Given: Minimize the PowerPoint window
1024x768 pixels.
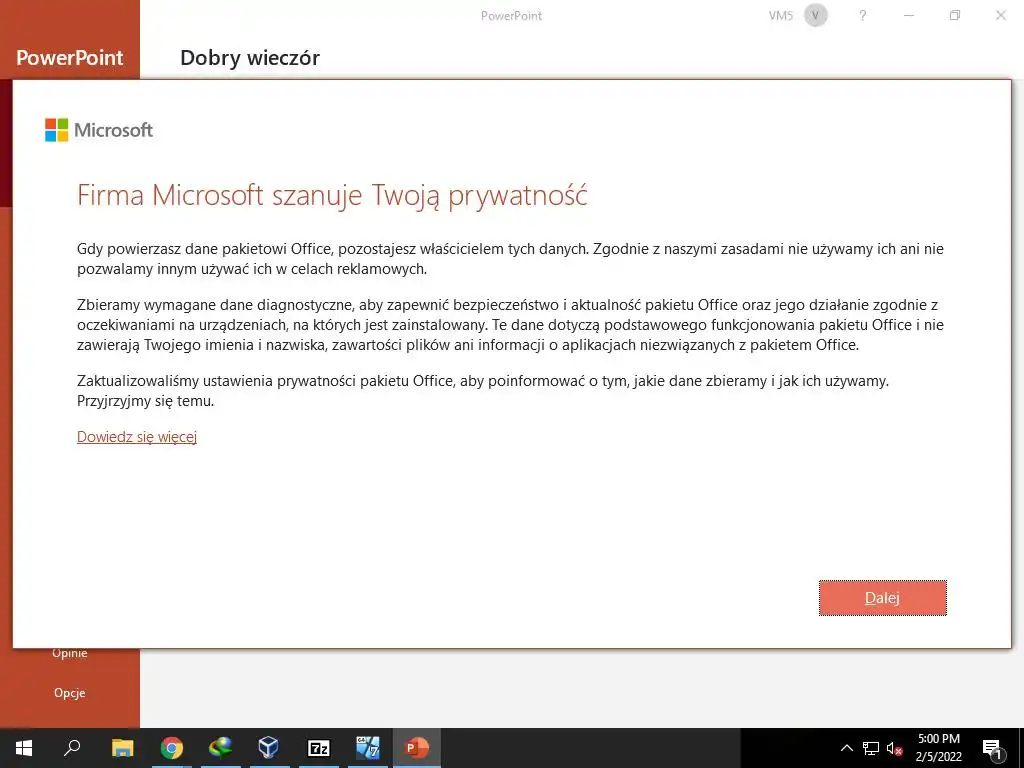Looking at the screenshot, I should (x=908, y=16).
